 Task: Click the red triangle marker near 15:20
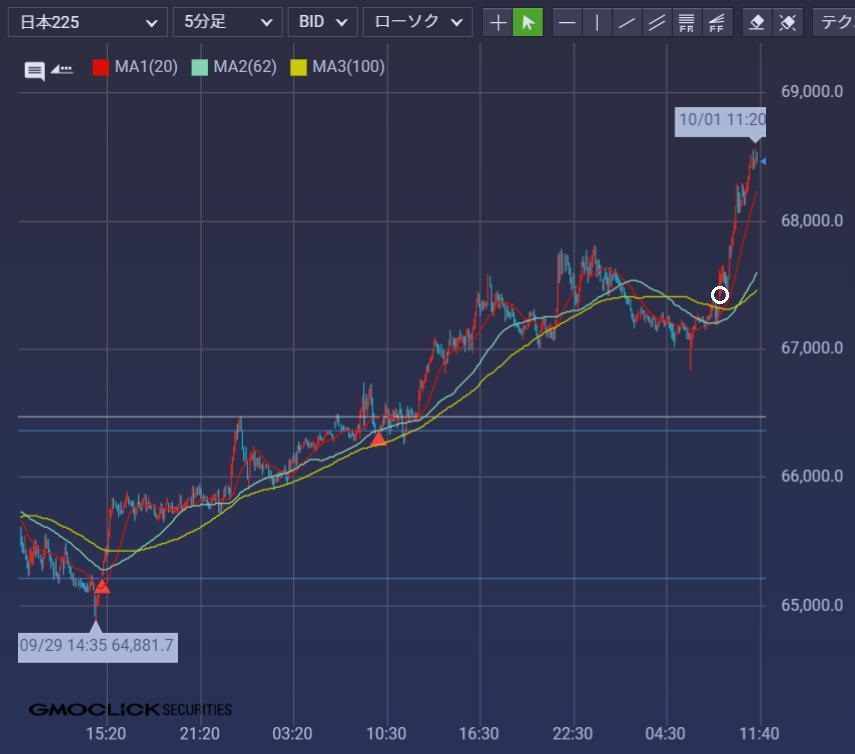[x=102, y=587]
